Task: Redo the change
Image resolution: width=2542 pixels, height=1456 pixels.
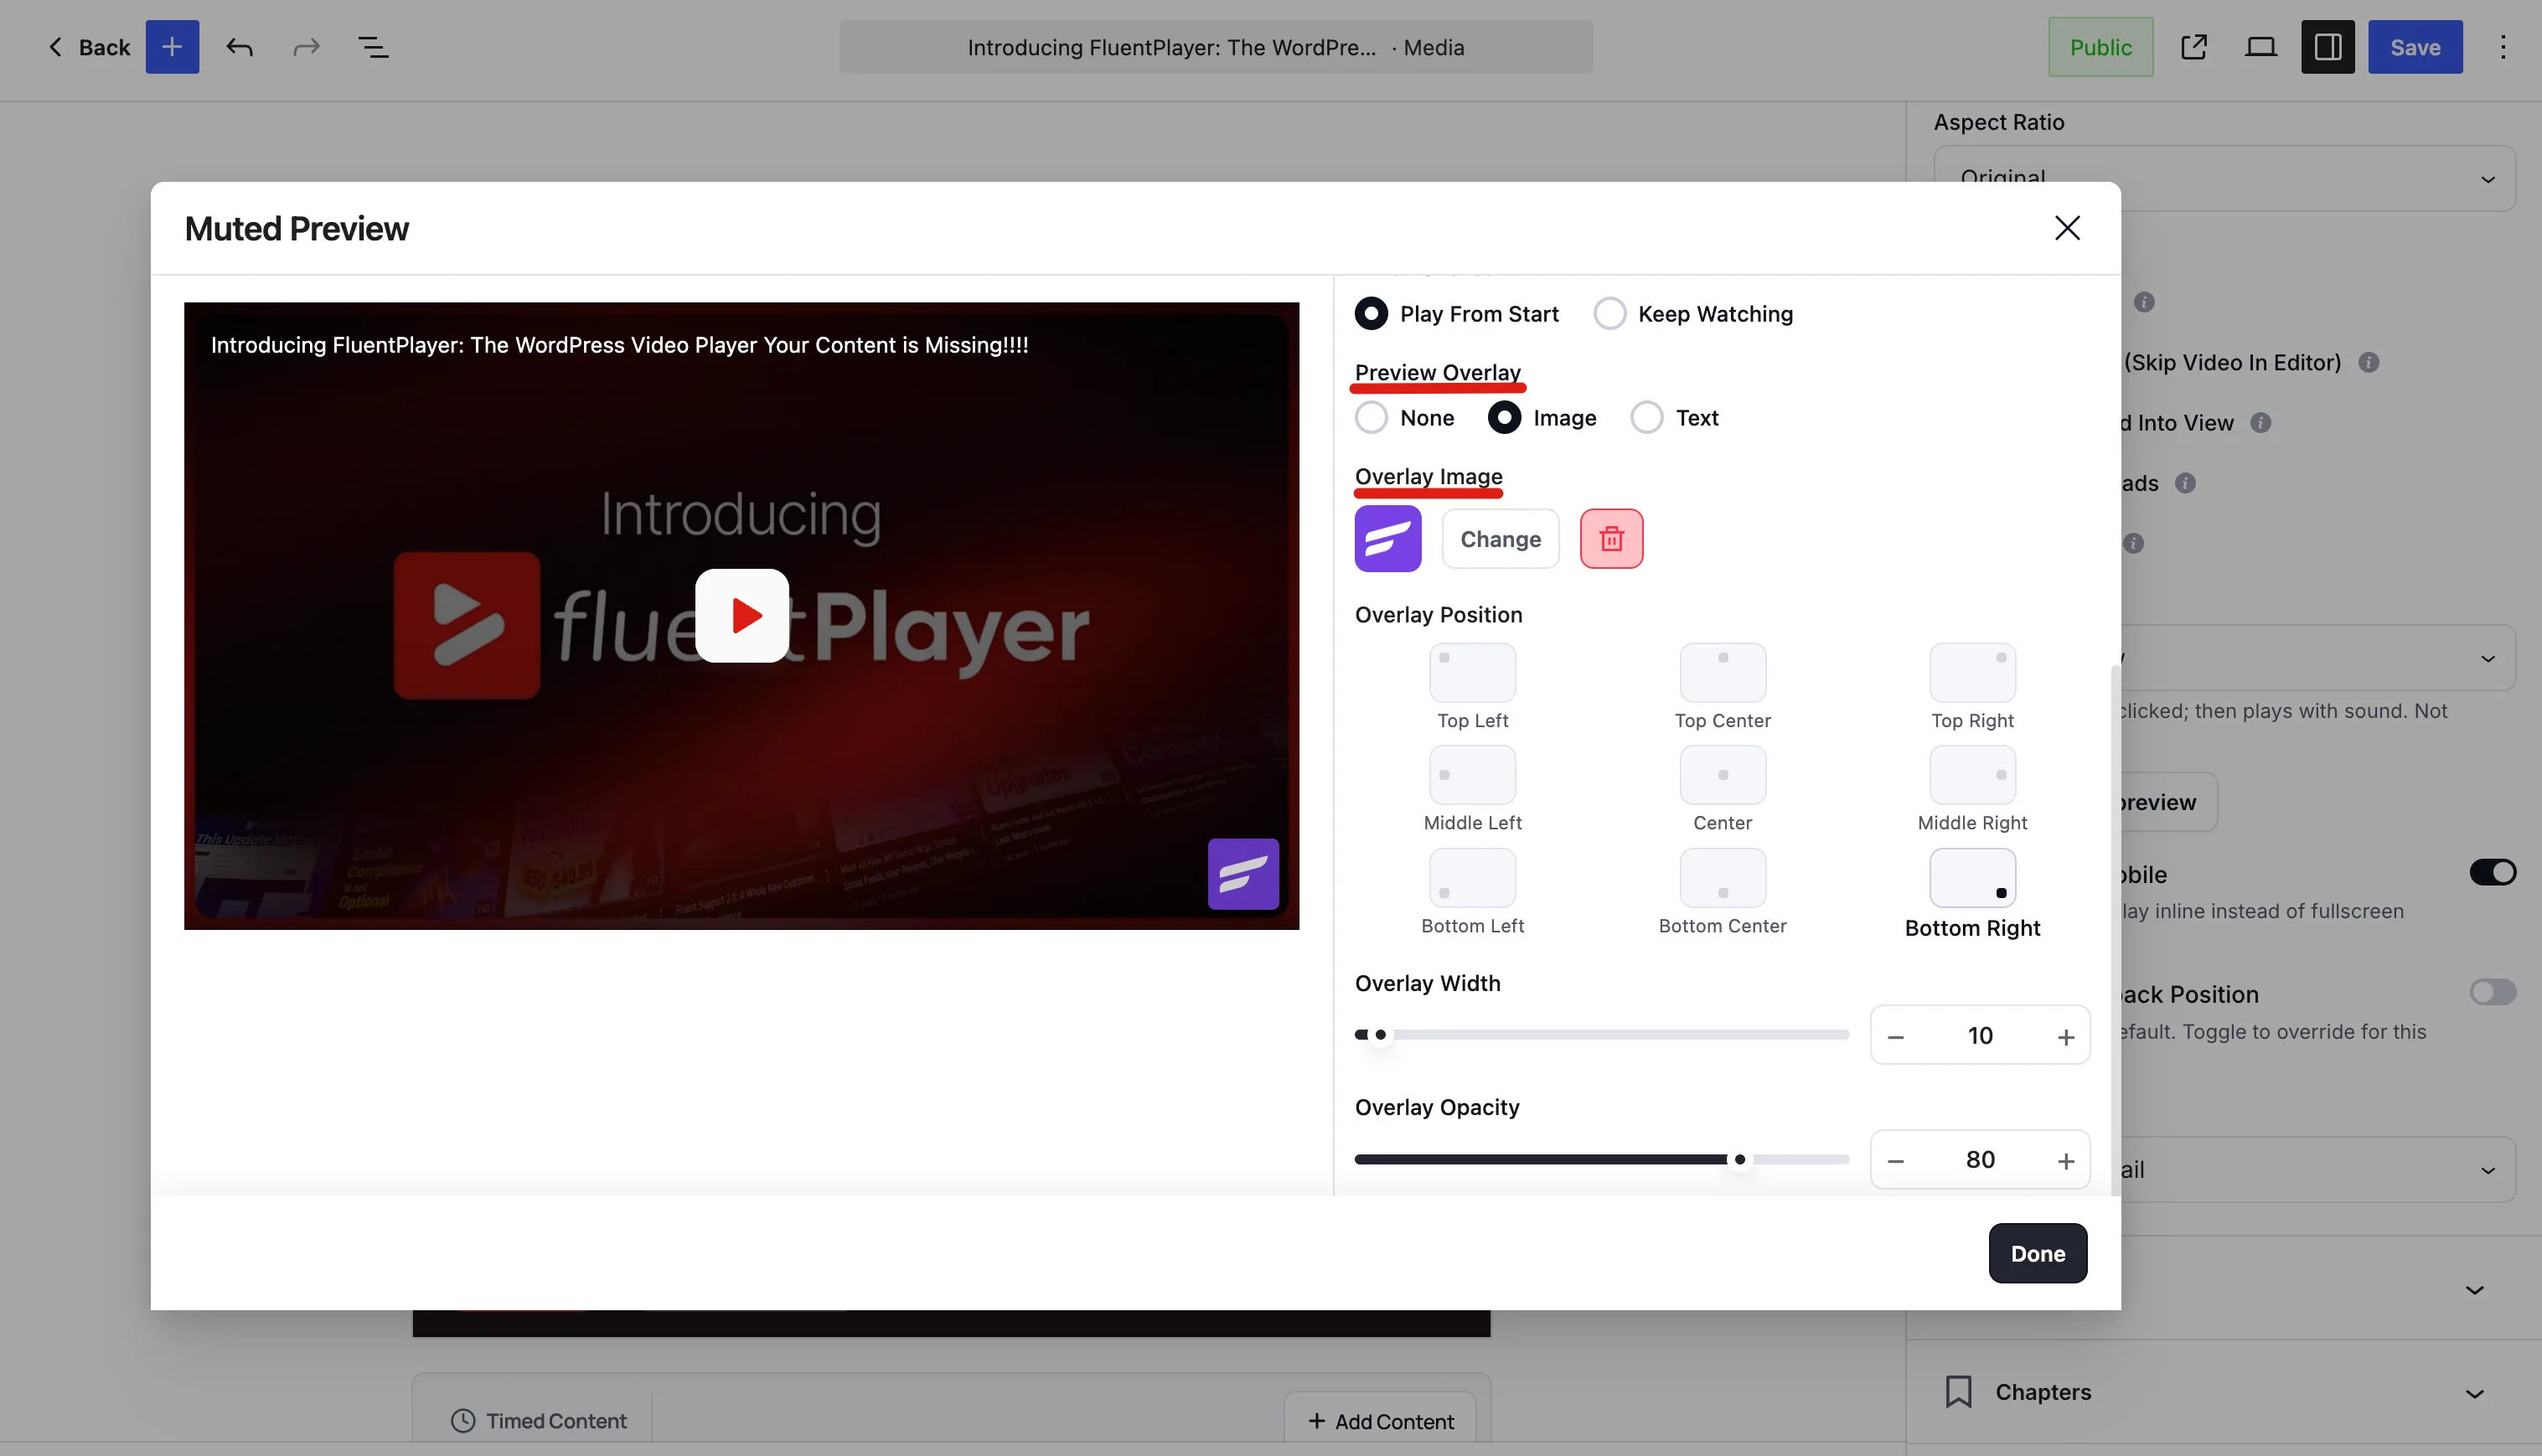Action: tap(306, 47)
